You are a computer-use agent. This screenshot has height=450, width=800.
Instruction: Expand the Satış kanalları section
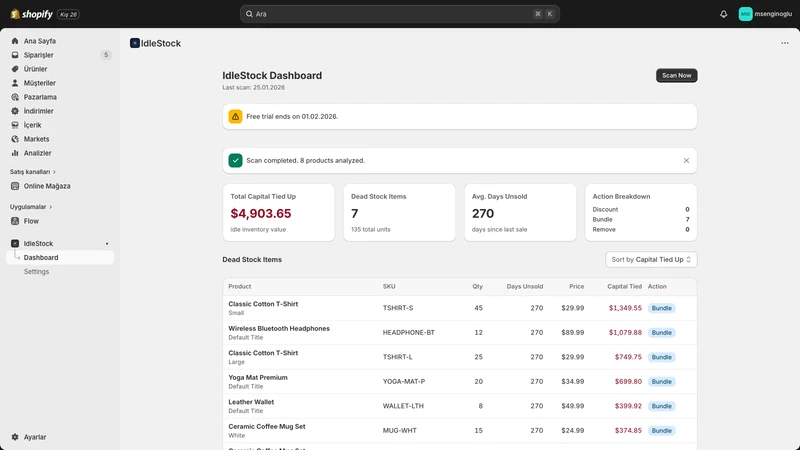coord(33,172)
